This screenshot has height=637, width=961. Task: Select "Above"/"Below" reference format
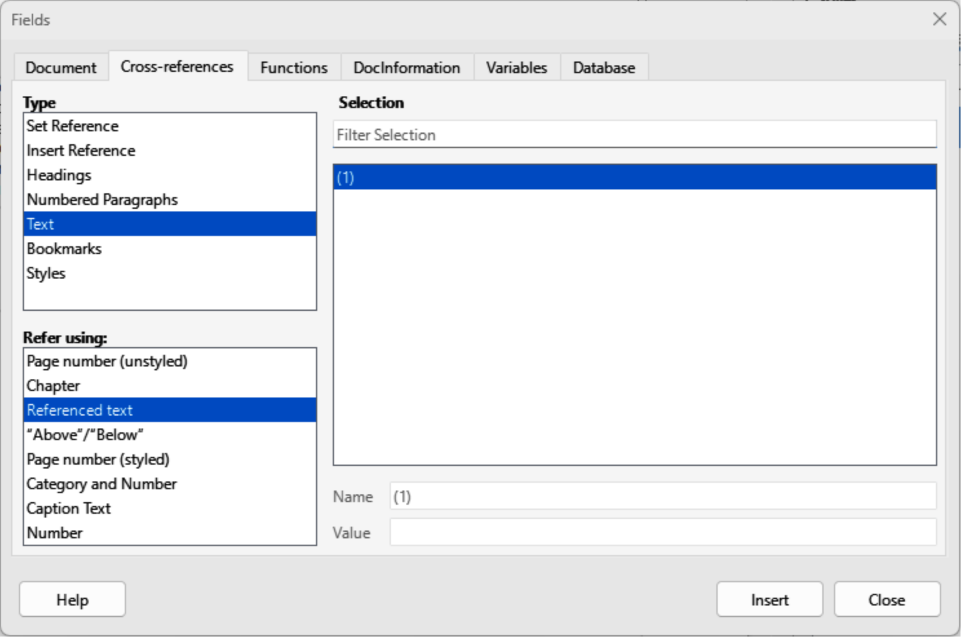point(85,435)
